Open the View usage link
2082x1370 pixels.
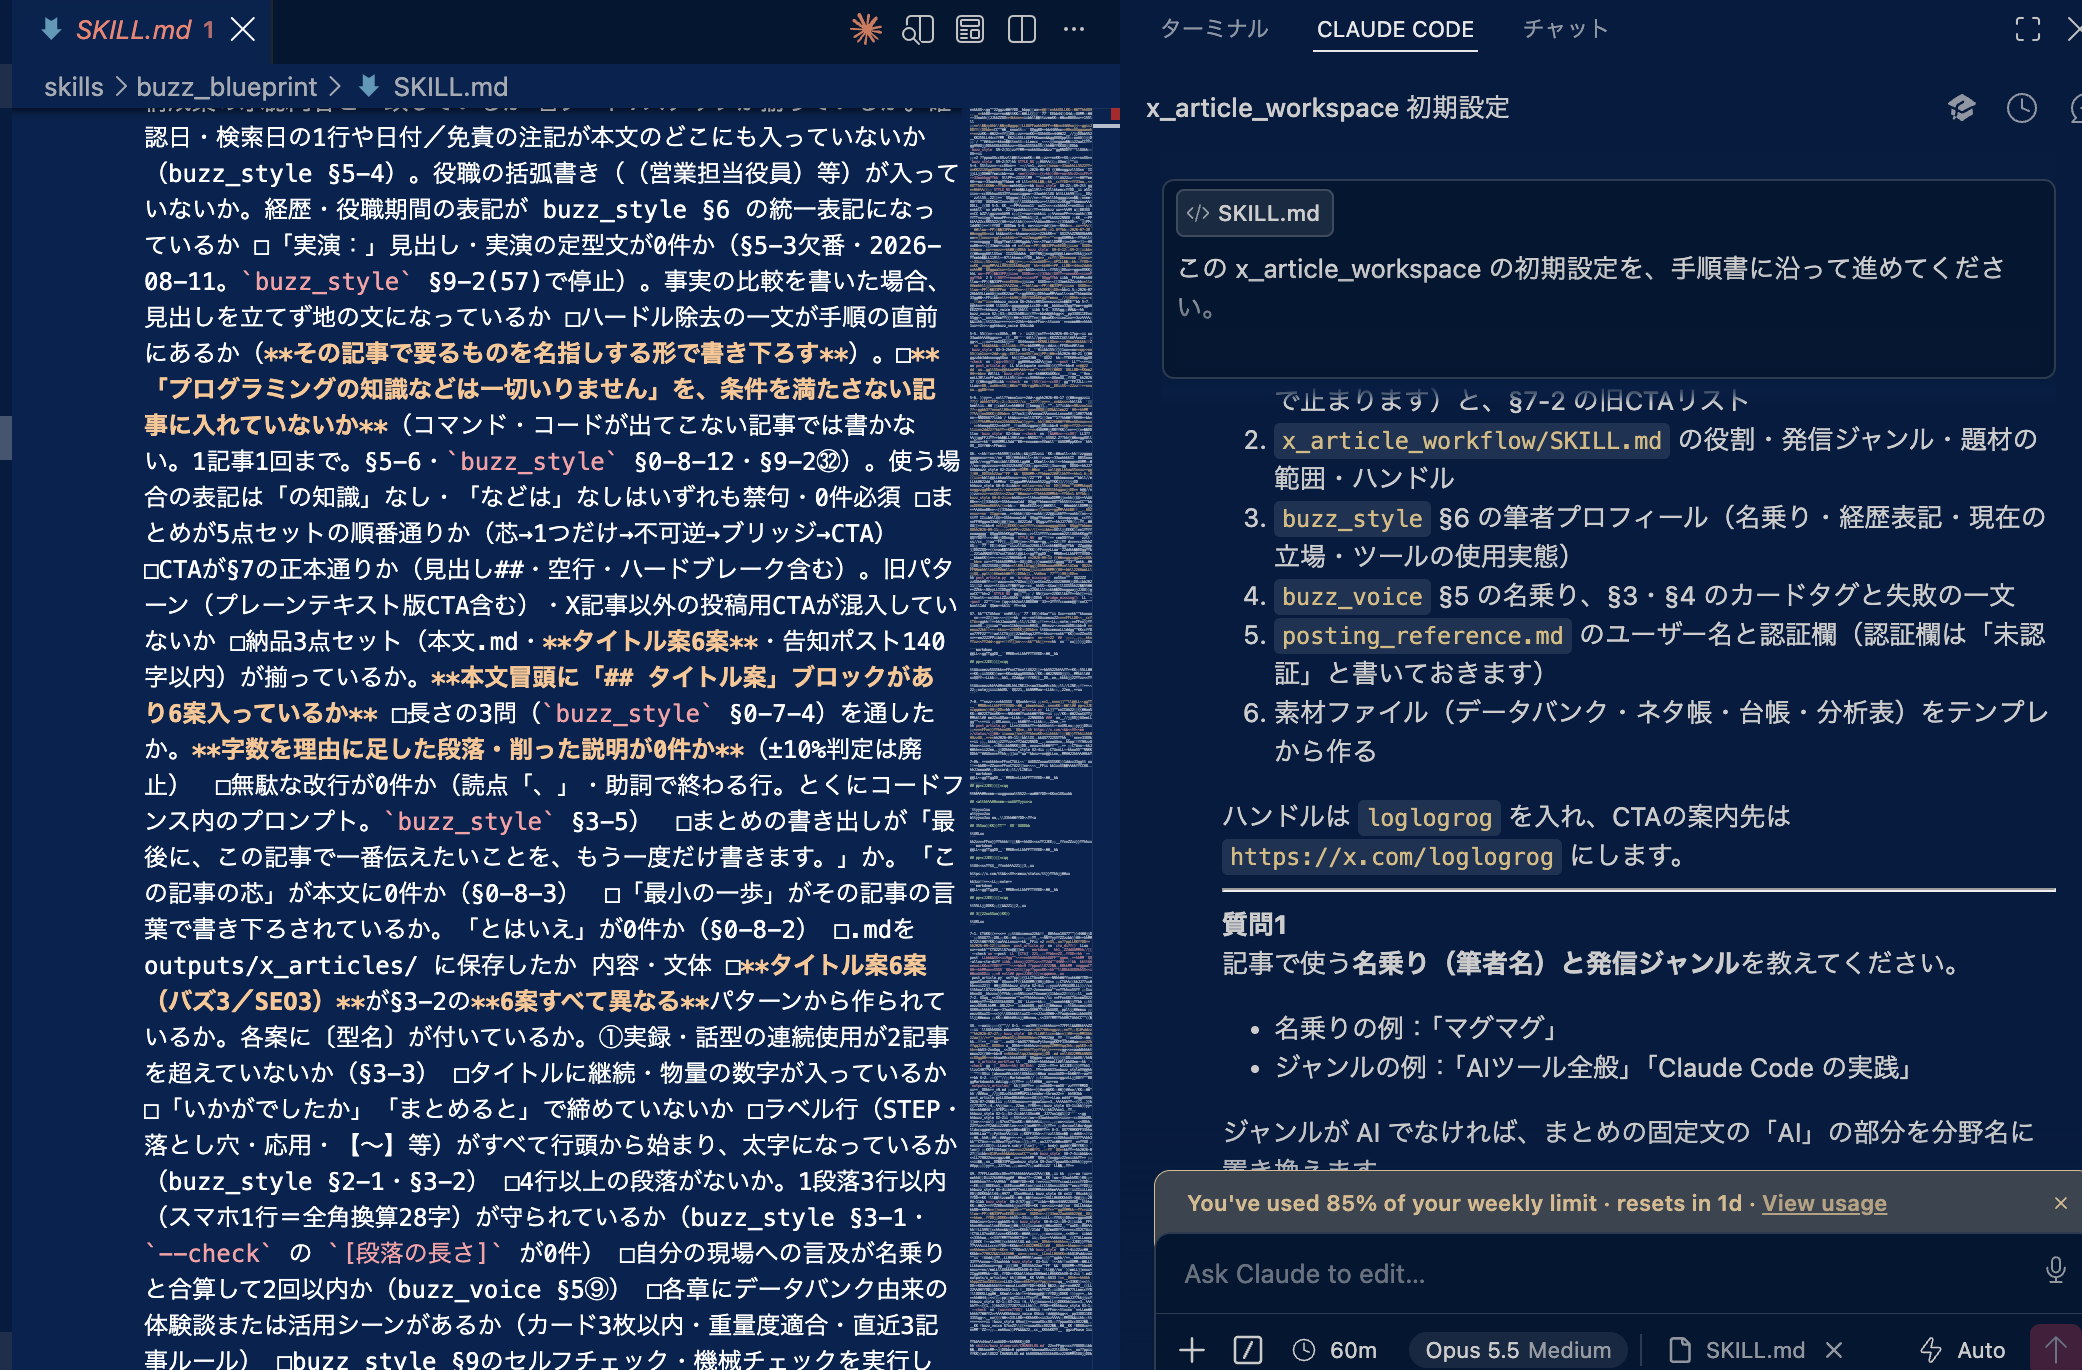(1824, 1203)
